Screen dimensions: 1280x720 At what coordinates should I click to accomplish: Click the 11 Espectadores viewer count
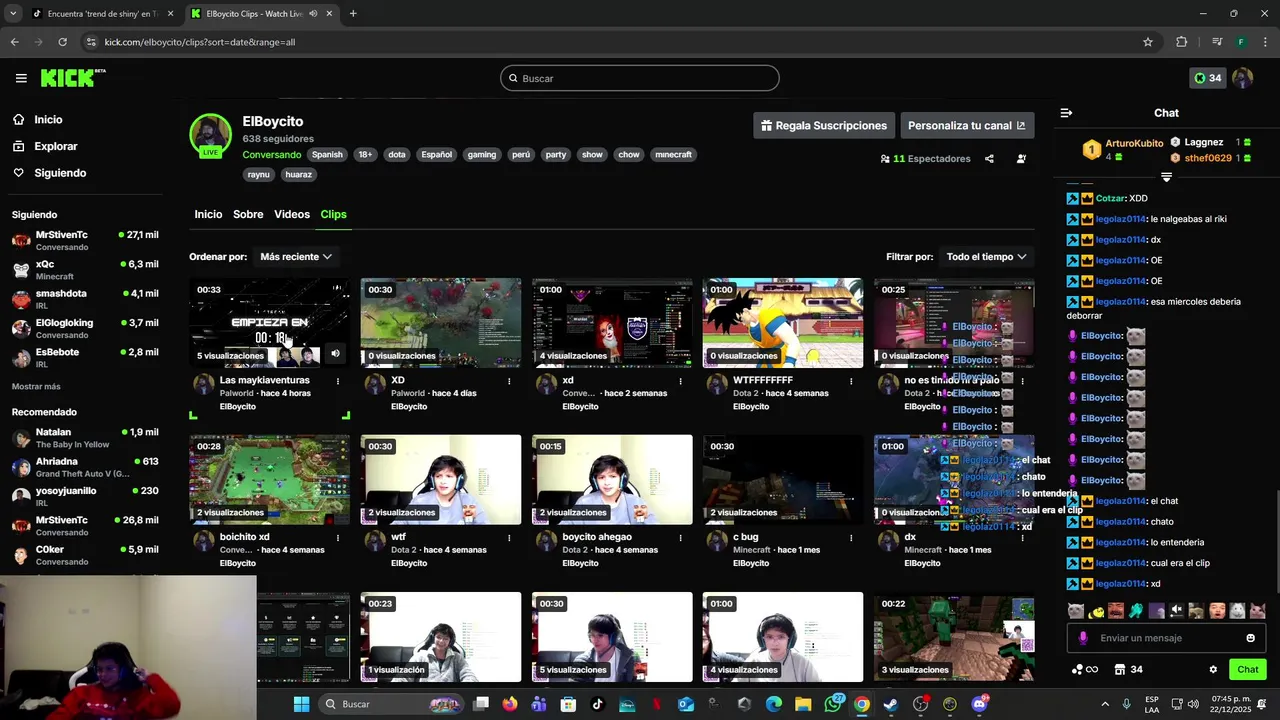coord(925,159)
